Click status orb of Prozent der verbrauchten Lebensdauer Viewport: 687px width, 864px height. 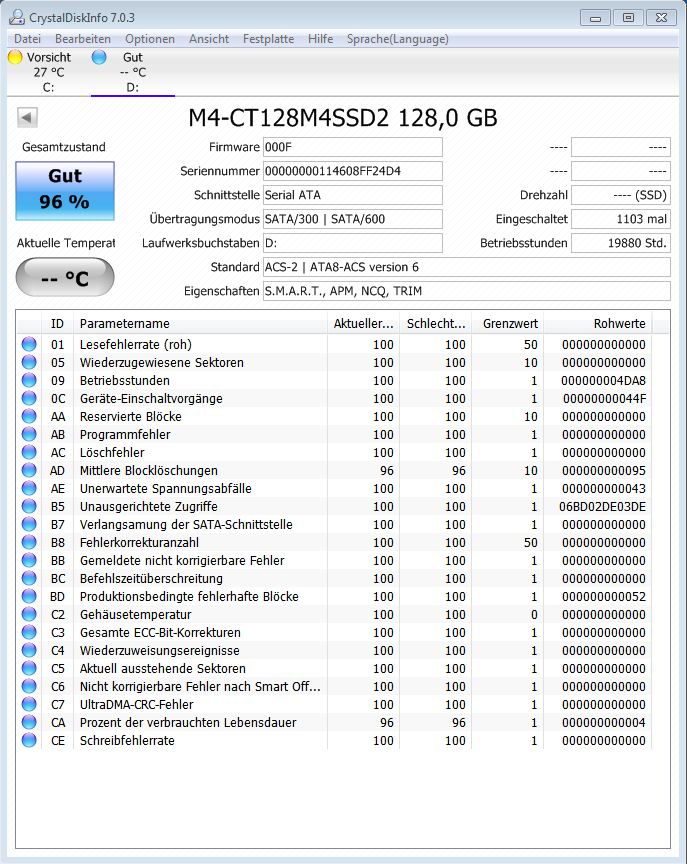click(x=29, y=722)
